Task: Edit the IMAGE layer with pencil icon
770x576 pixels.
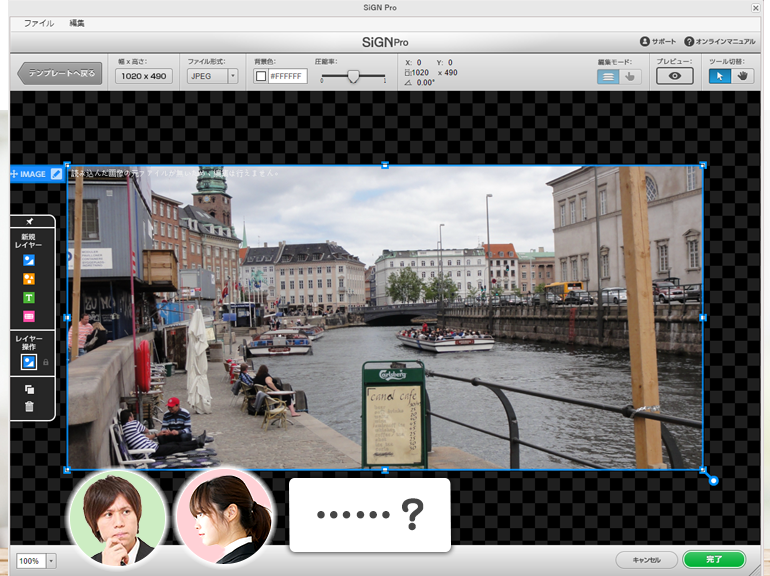Action: tap(56, 174)
